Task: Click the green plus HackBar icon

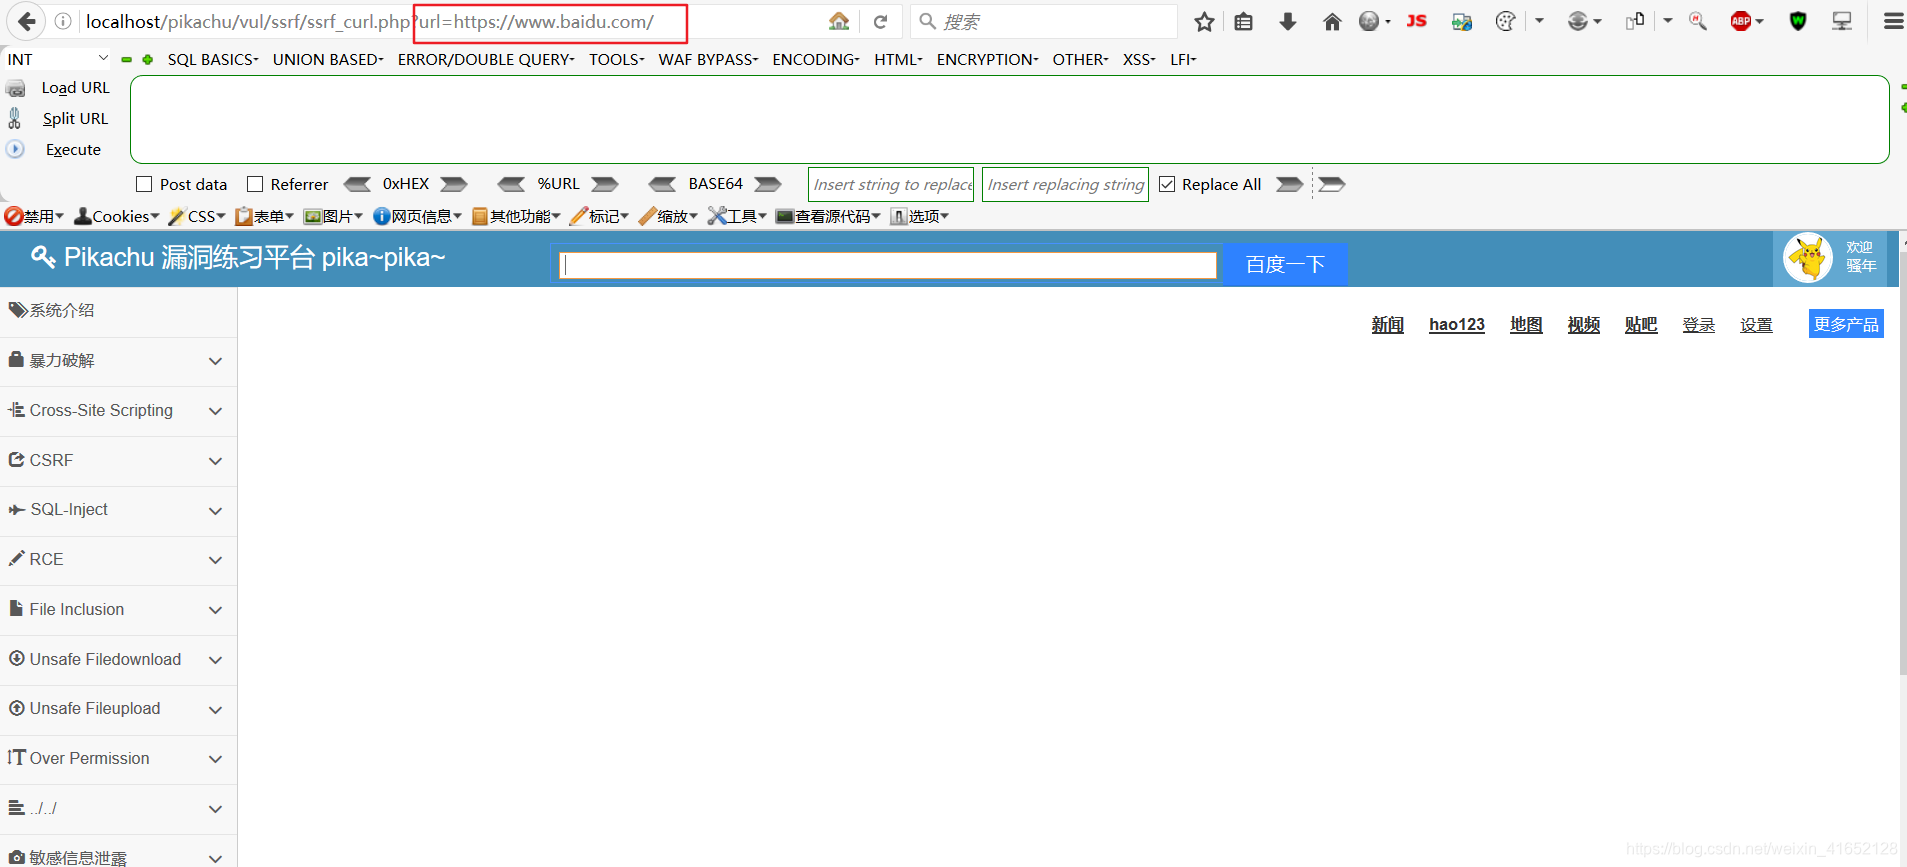Action: pos(148,60)
